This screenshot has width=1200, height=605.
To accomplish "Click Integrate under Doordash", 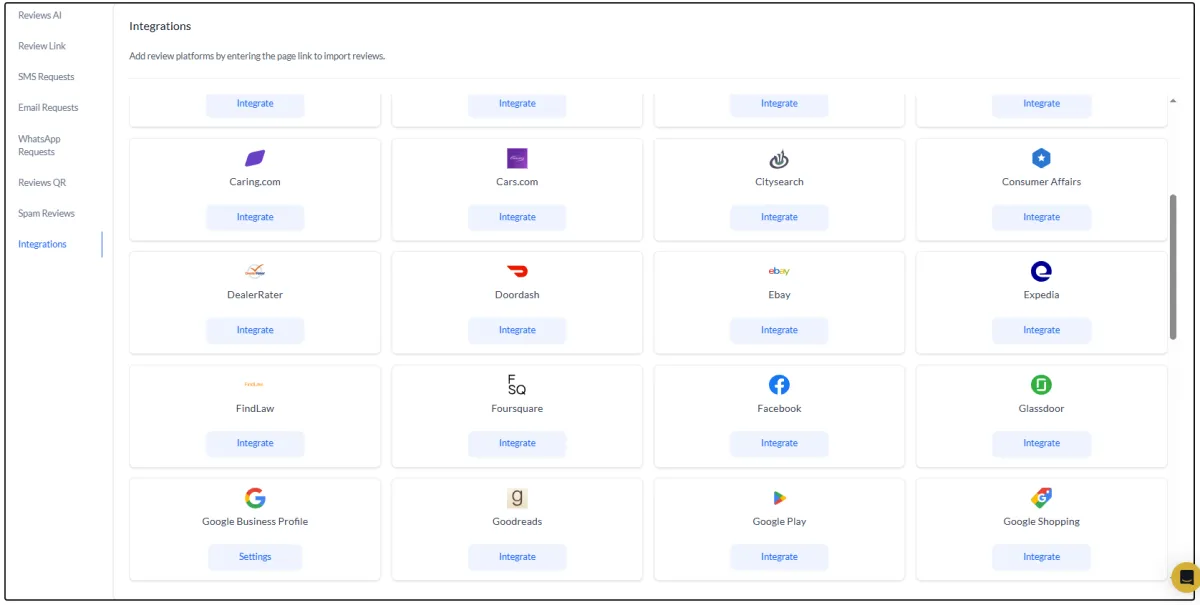I will click(x=517, y=330).
